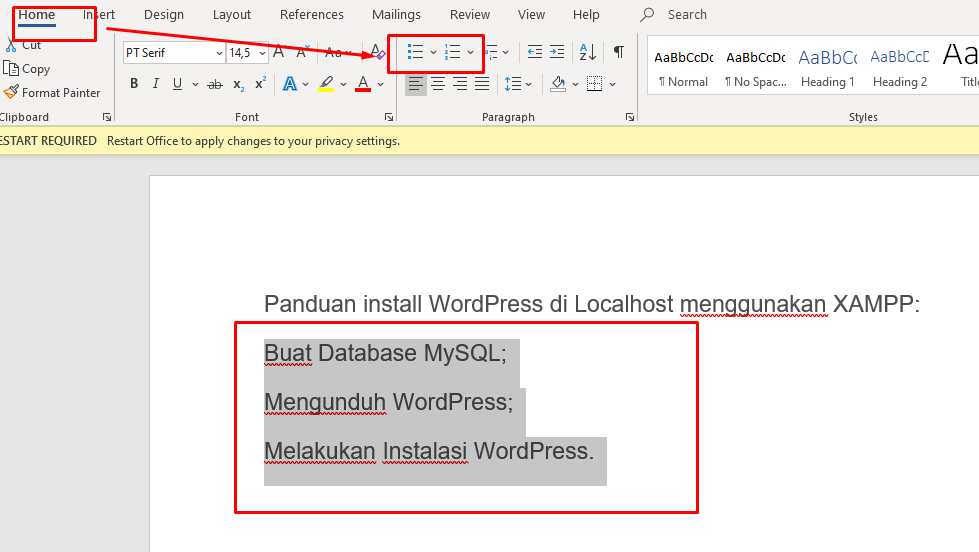This screenshot has width=979, height=552.
Task: Switch to the View tab
Action: click(531, 14)
